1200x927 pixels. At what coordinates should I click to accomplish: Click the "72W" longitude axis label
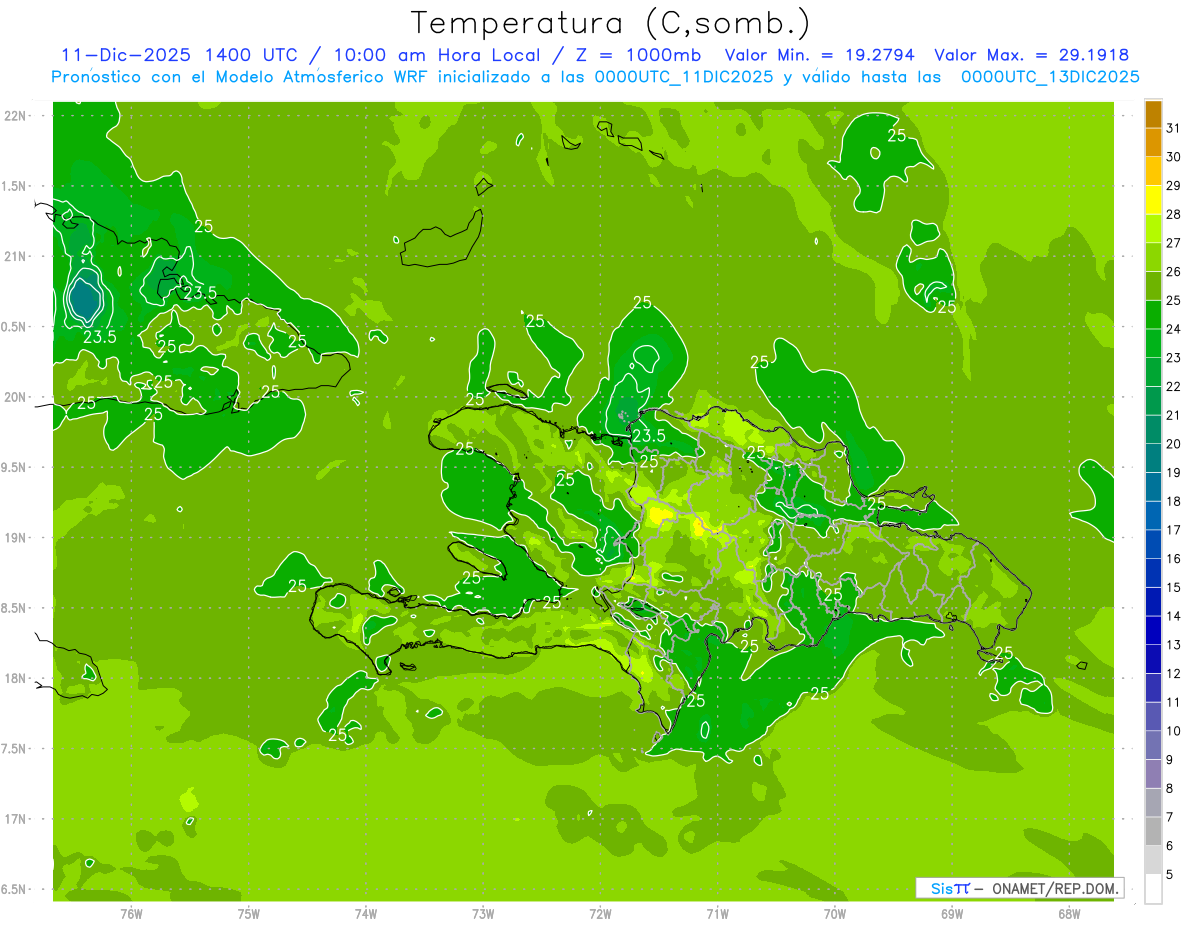click(x=600, y=913)
